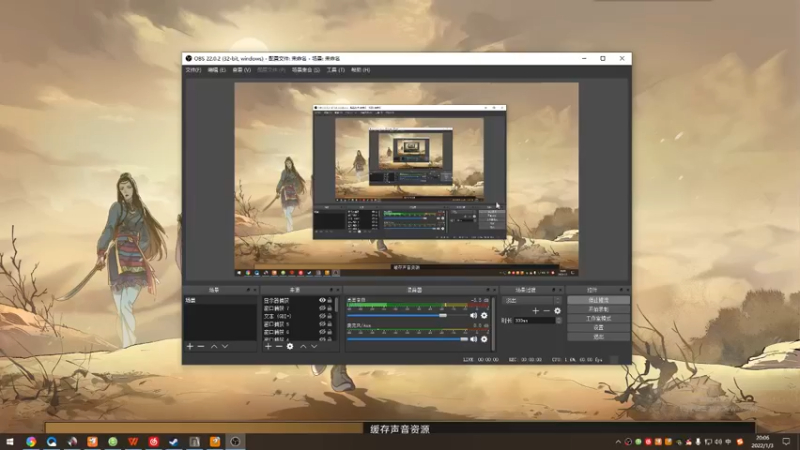Click the taskbar clock showing 2022/1/3

[762, 442]
